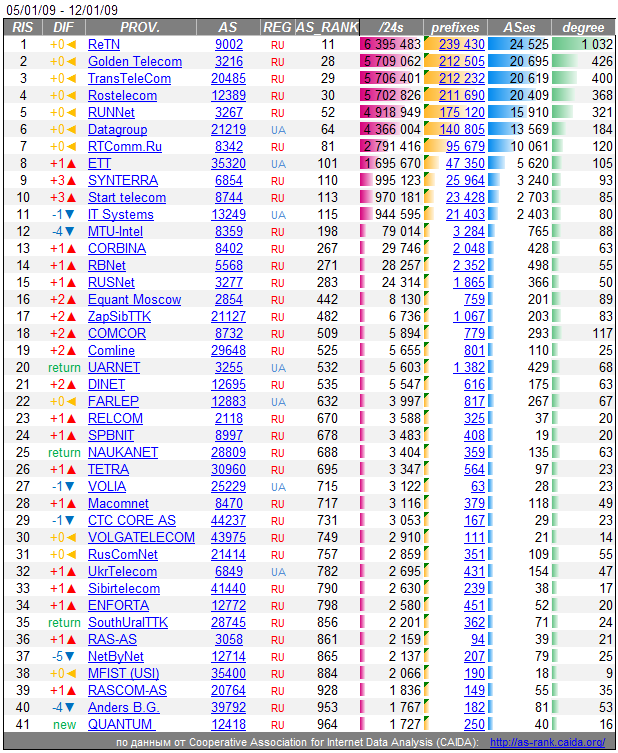Click the prefixes column header

pyautogui.click(x=455, y=27)
